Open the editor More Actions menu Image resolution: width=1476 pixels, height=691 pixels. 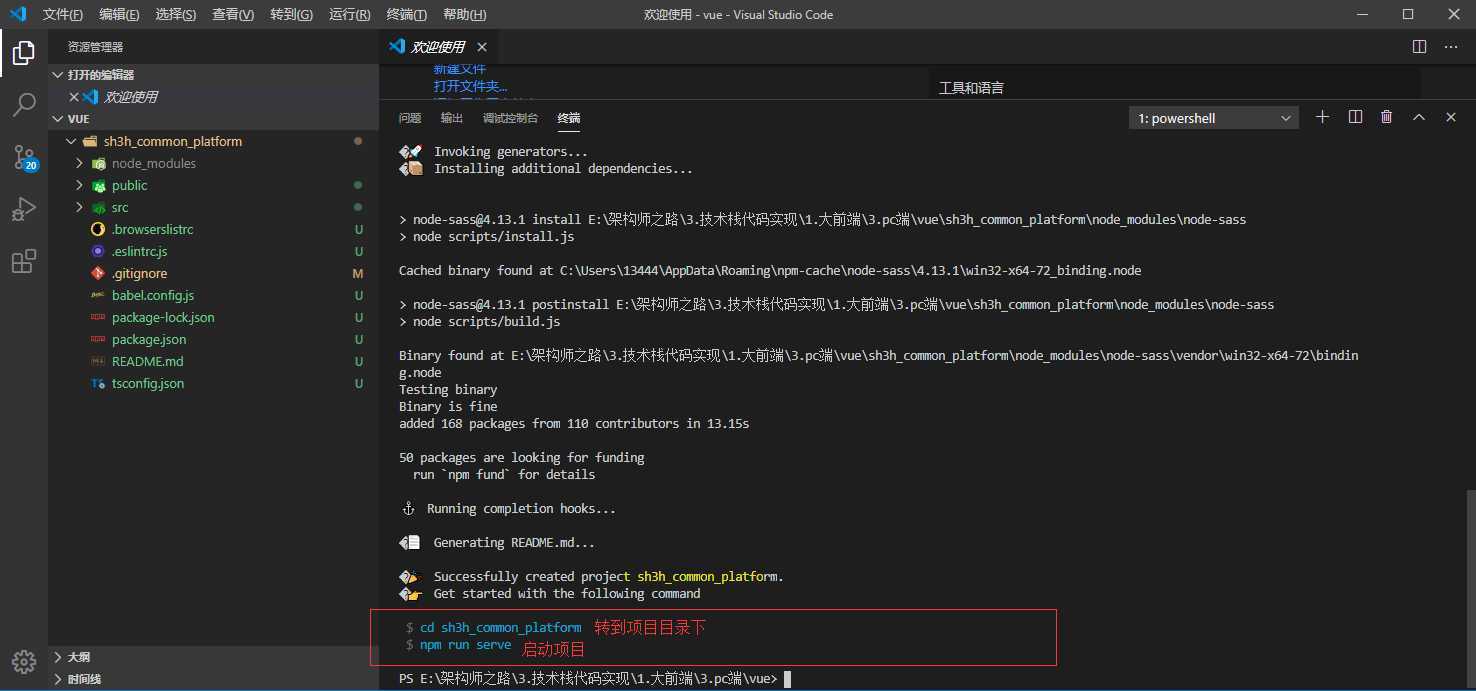click(1451, 47)
